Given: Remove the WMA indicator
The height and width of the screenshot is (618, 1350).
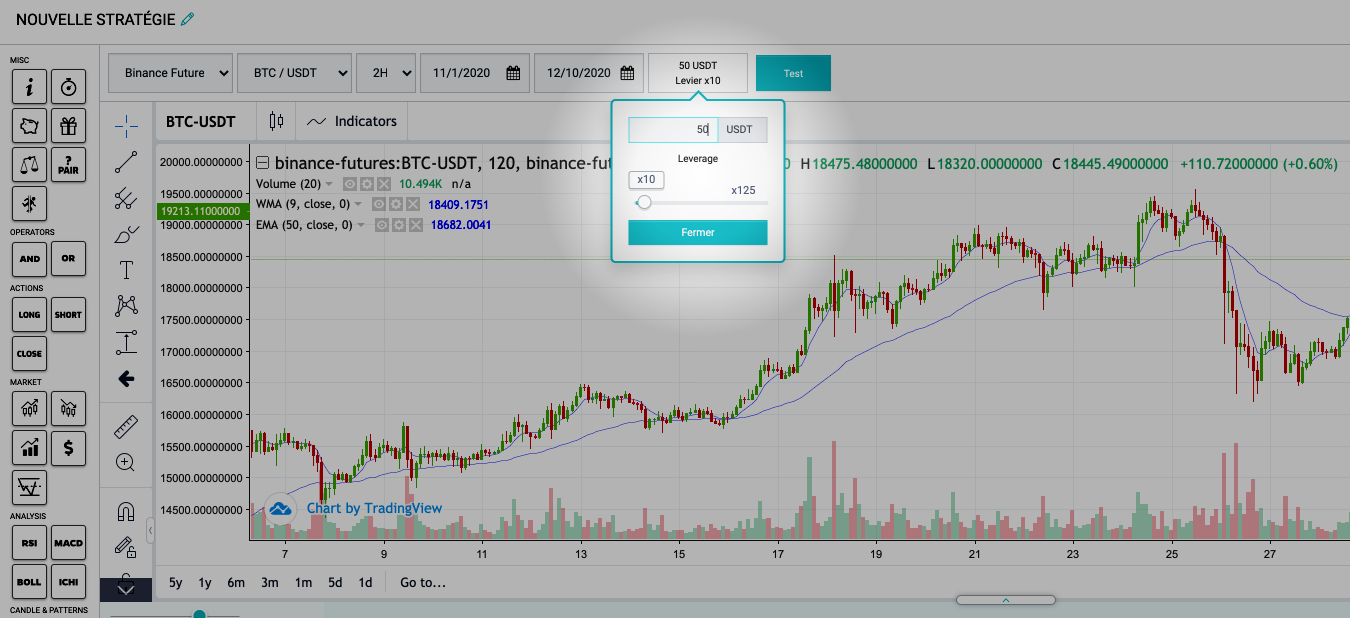Looking at the screenshot, I should pyautogui.click(x=411, y=204).
